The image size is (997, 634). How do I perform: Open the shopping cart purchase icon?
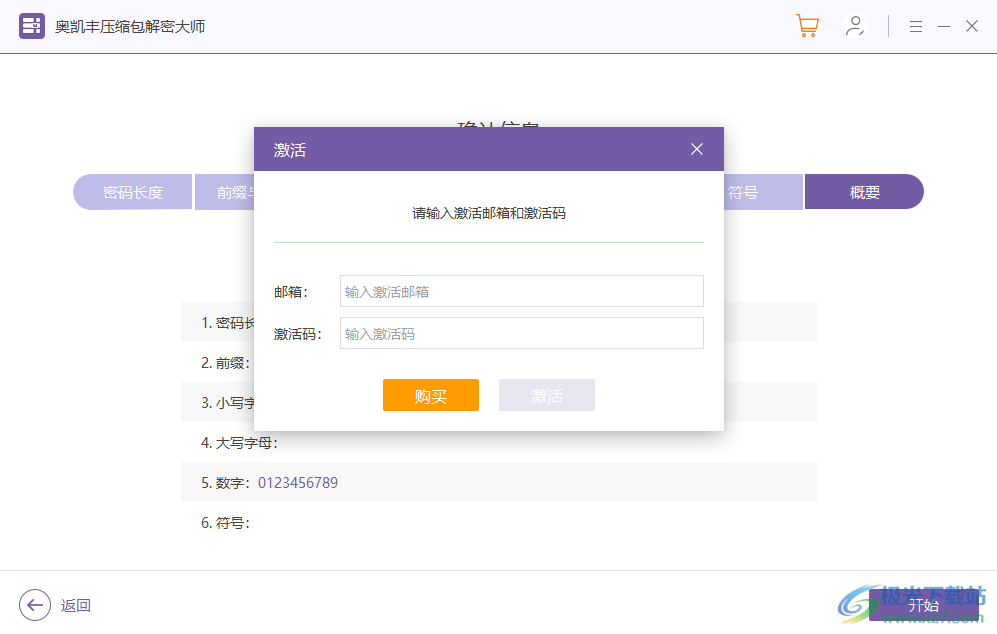(807, 26)
